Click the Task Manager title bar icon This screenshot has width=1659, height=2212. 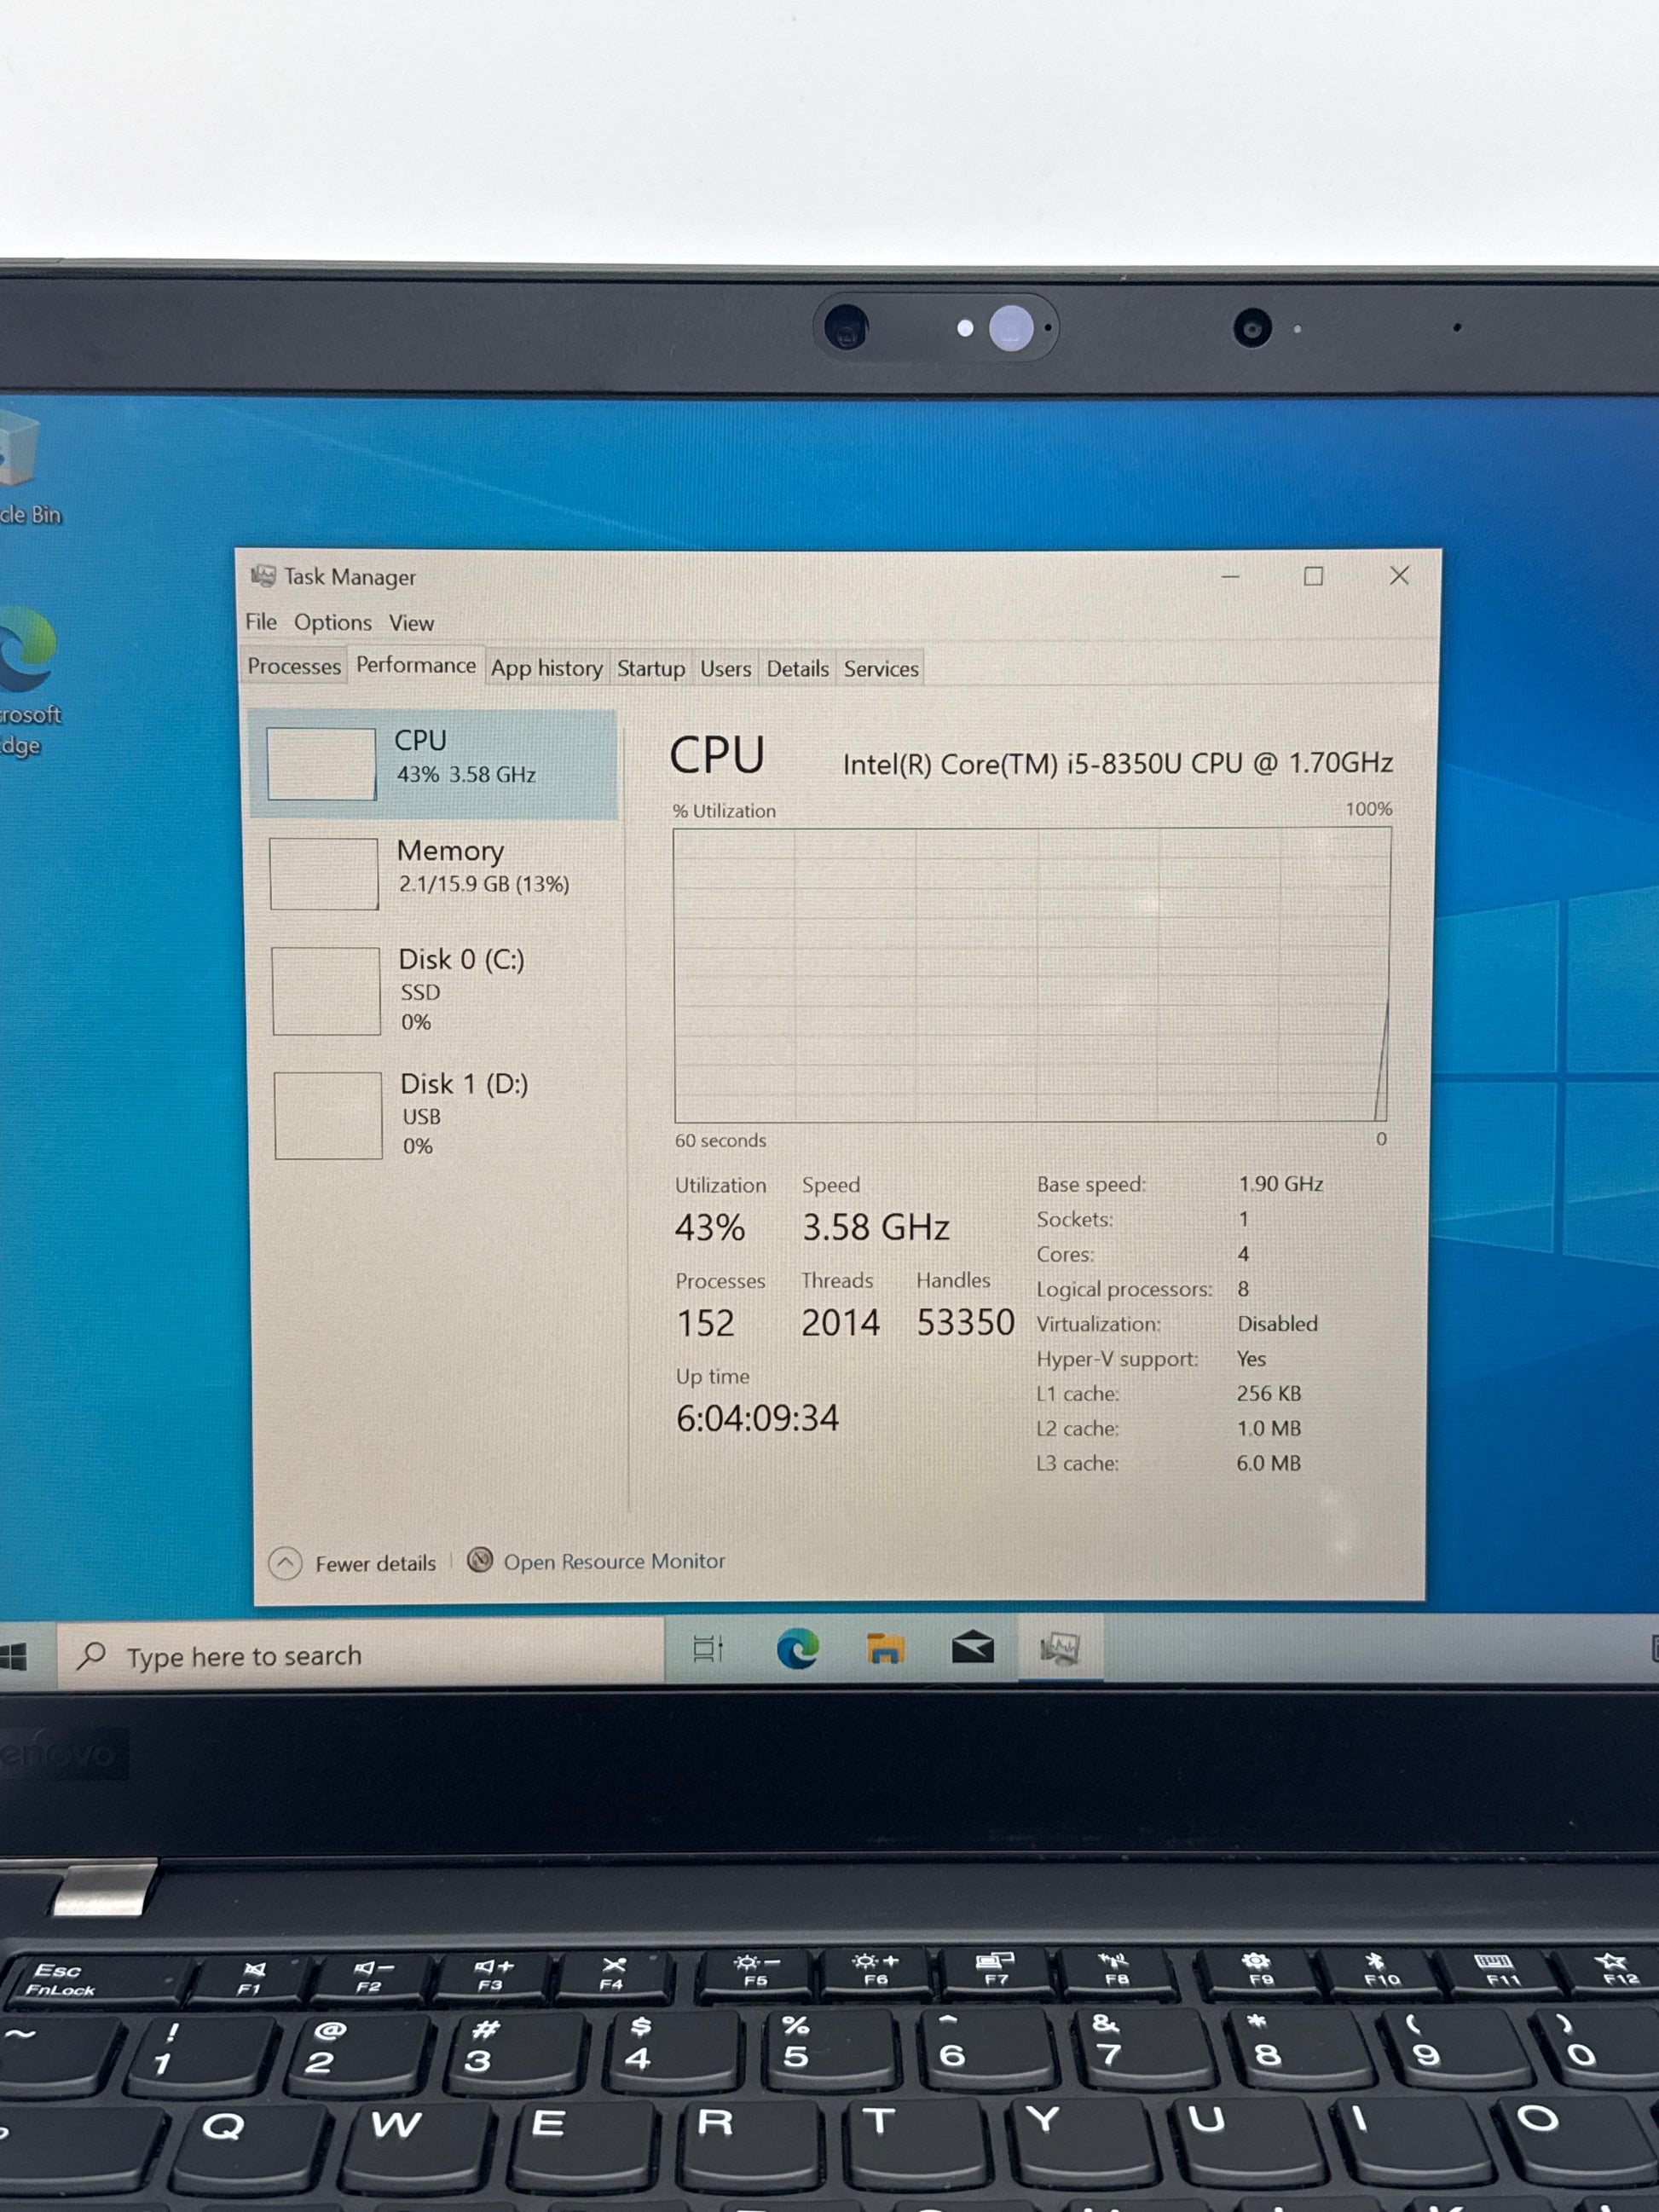(x=263, y=576)
